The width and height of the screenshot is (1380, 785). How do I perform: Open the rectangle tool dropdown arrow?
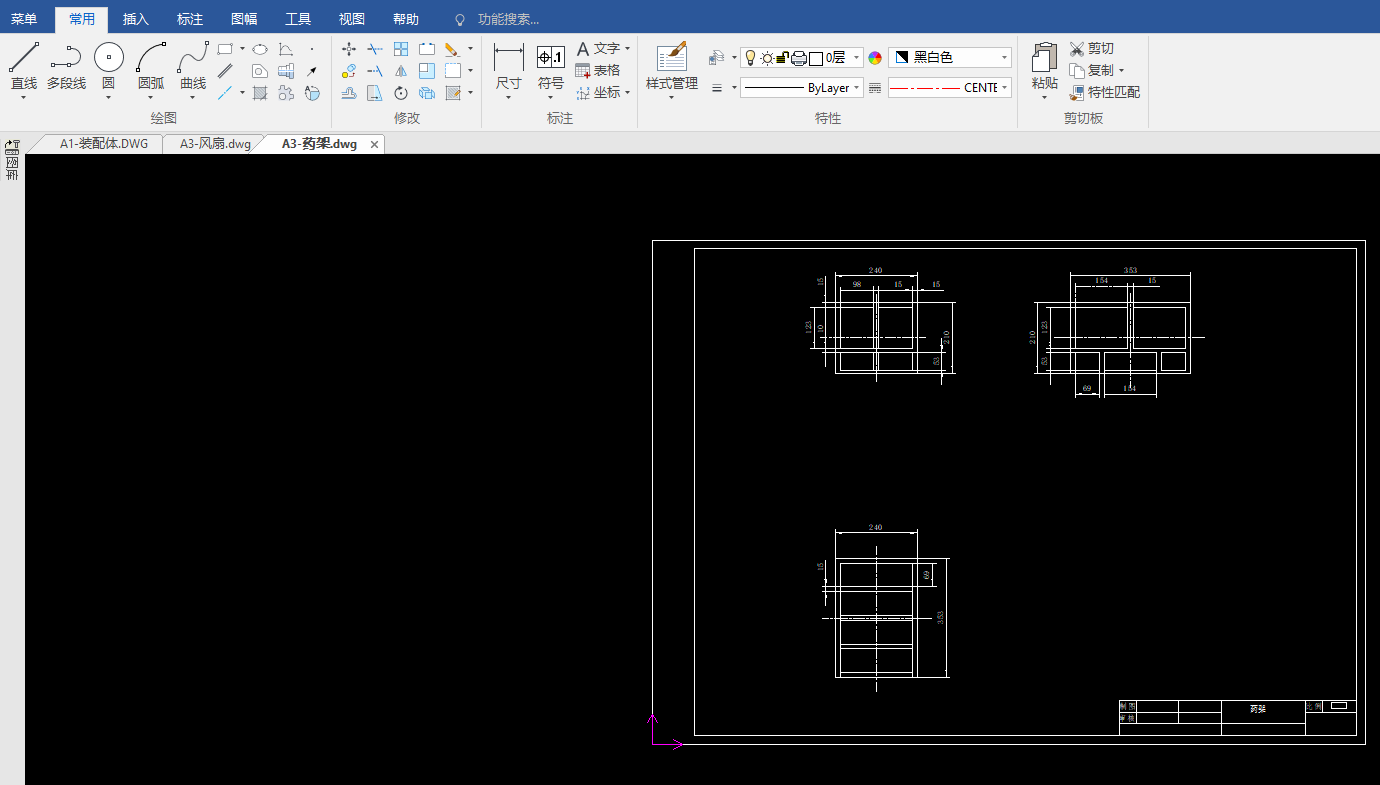(x=242, y=48)
